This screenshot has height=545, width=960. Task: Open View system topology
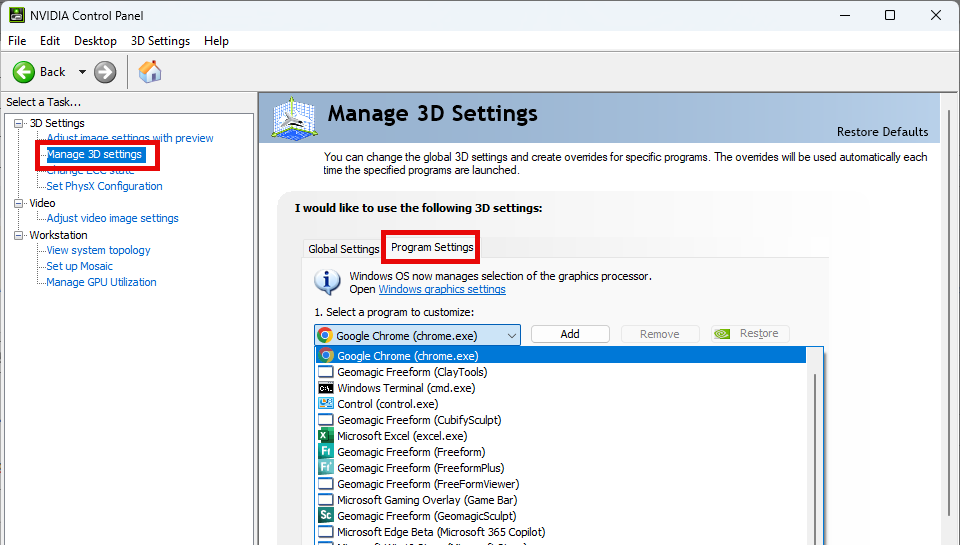[x=99, y=250]
